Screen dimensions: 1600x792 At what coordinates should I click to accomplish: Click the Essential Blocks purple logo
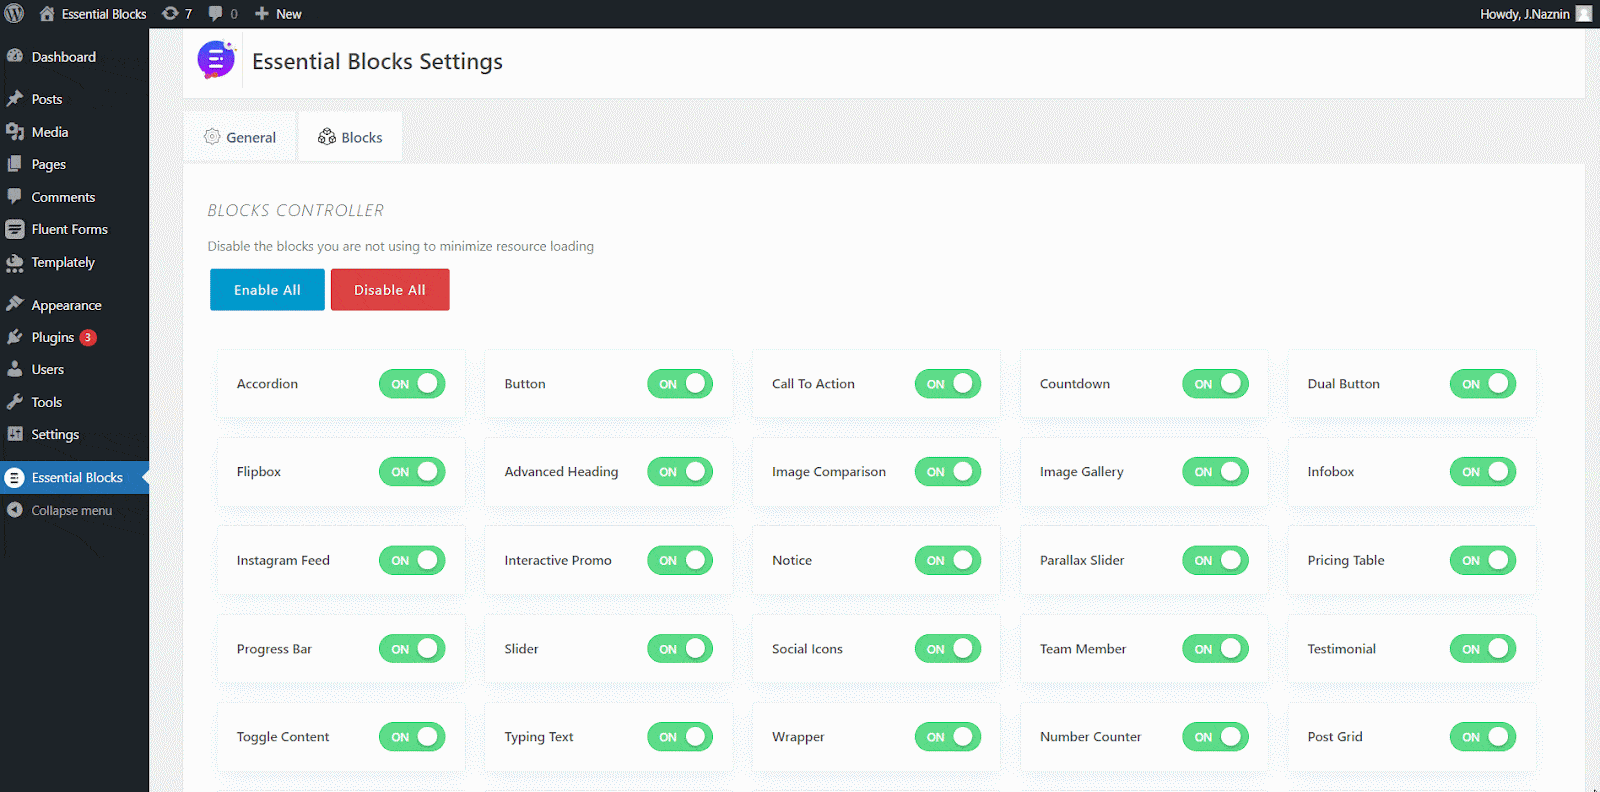(x=216, y=60)
